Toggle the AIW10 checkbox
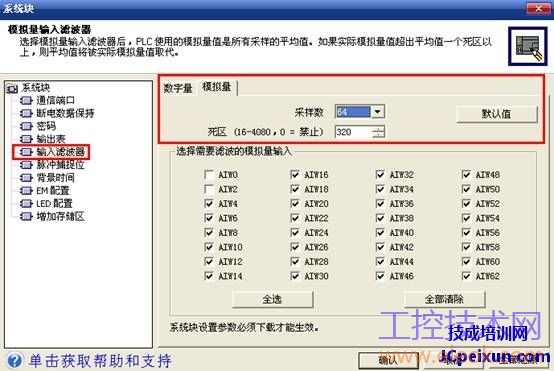Screen dimensions: 554x371 click(x=209, y=247)
